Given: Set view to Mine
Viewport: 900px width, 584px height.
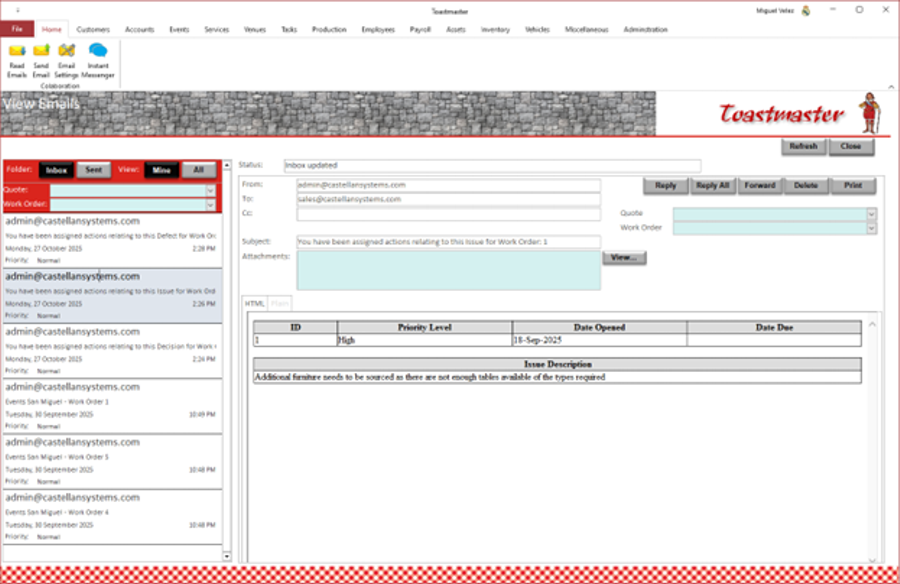Looking at the screenshot, I should [x=161, y=170].
